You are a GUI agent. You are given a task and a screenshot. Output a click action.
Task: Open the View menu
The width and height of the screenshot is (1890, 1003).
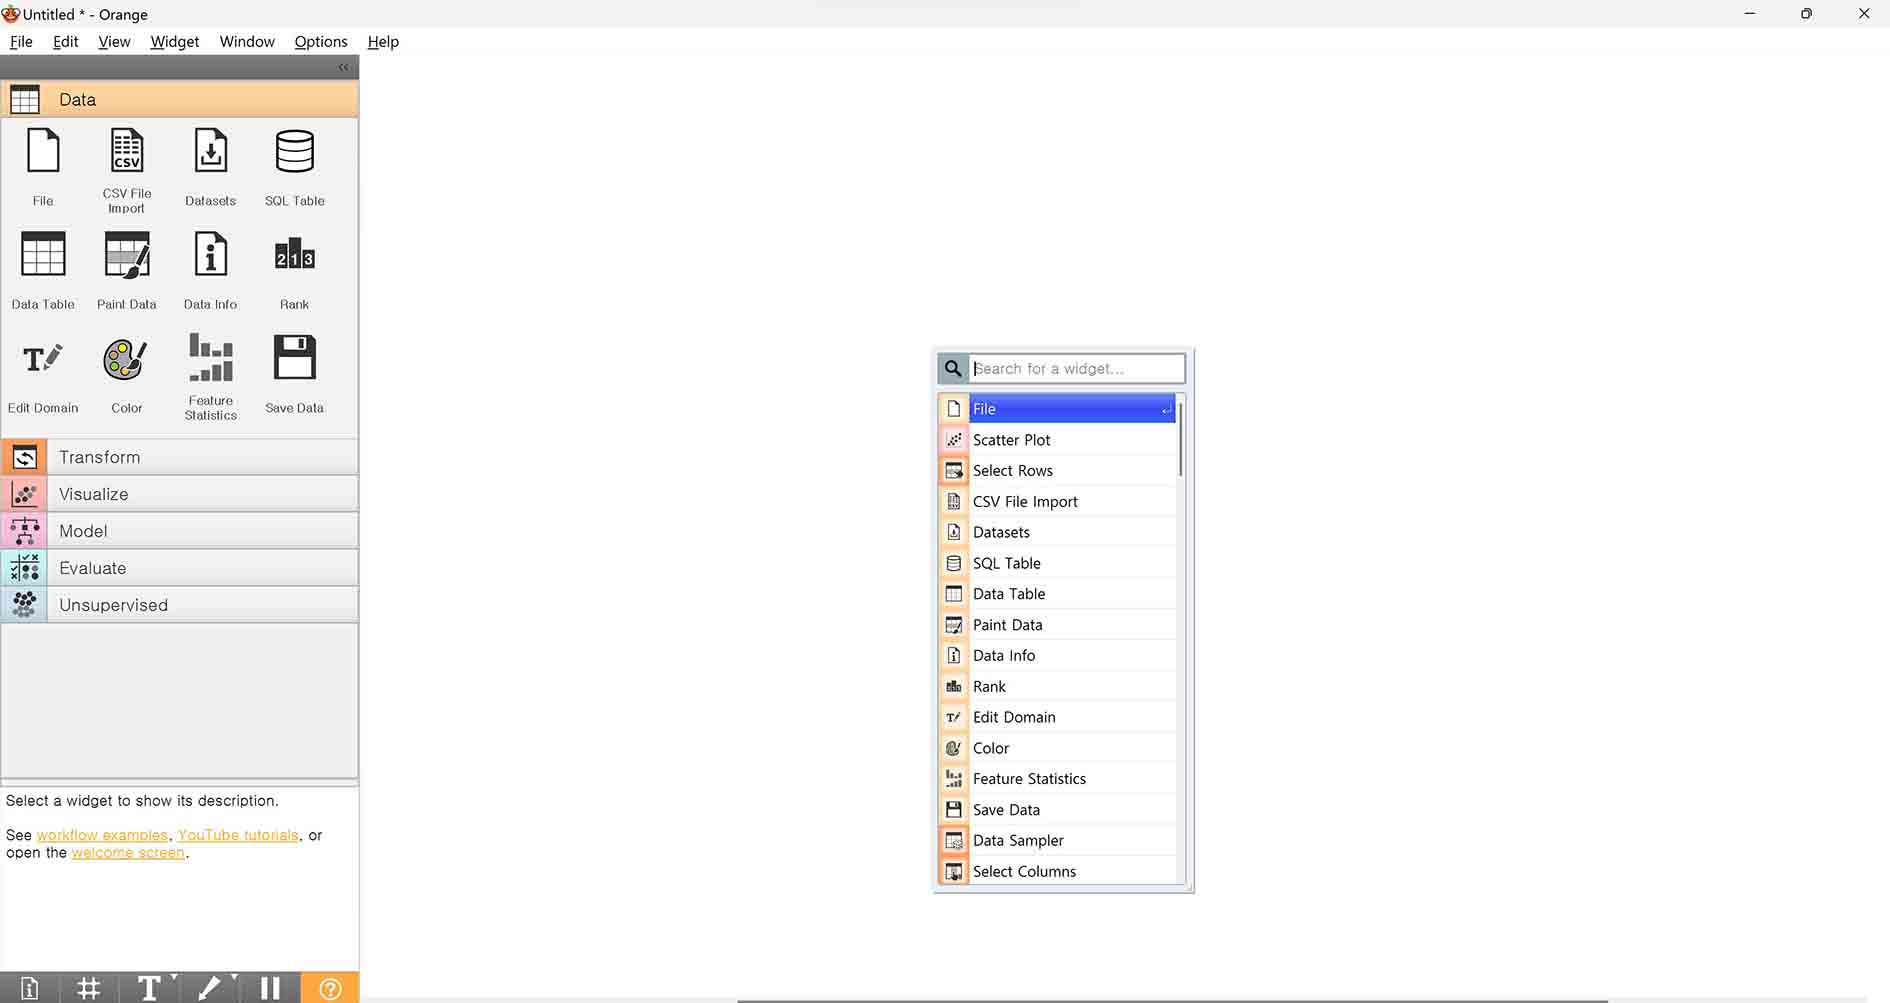(114, 41)
